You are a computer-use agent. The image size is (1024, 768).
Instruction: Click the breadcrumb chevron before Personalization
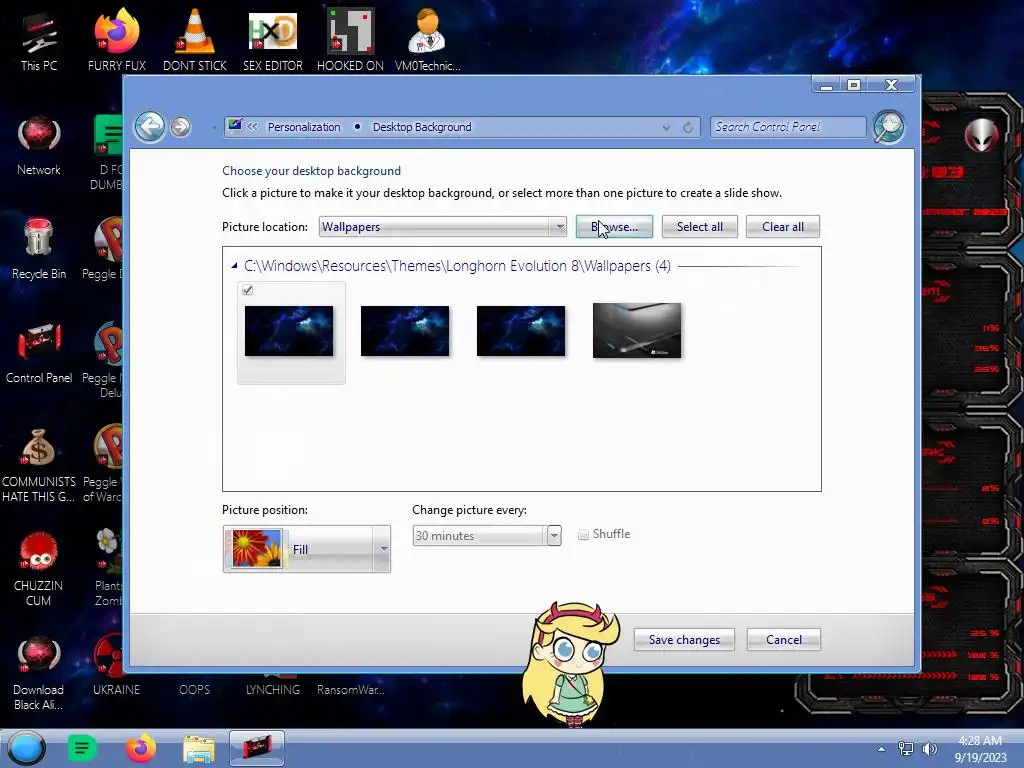pyautogui.click(x=252, y=127)
